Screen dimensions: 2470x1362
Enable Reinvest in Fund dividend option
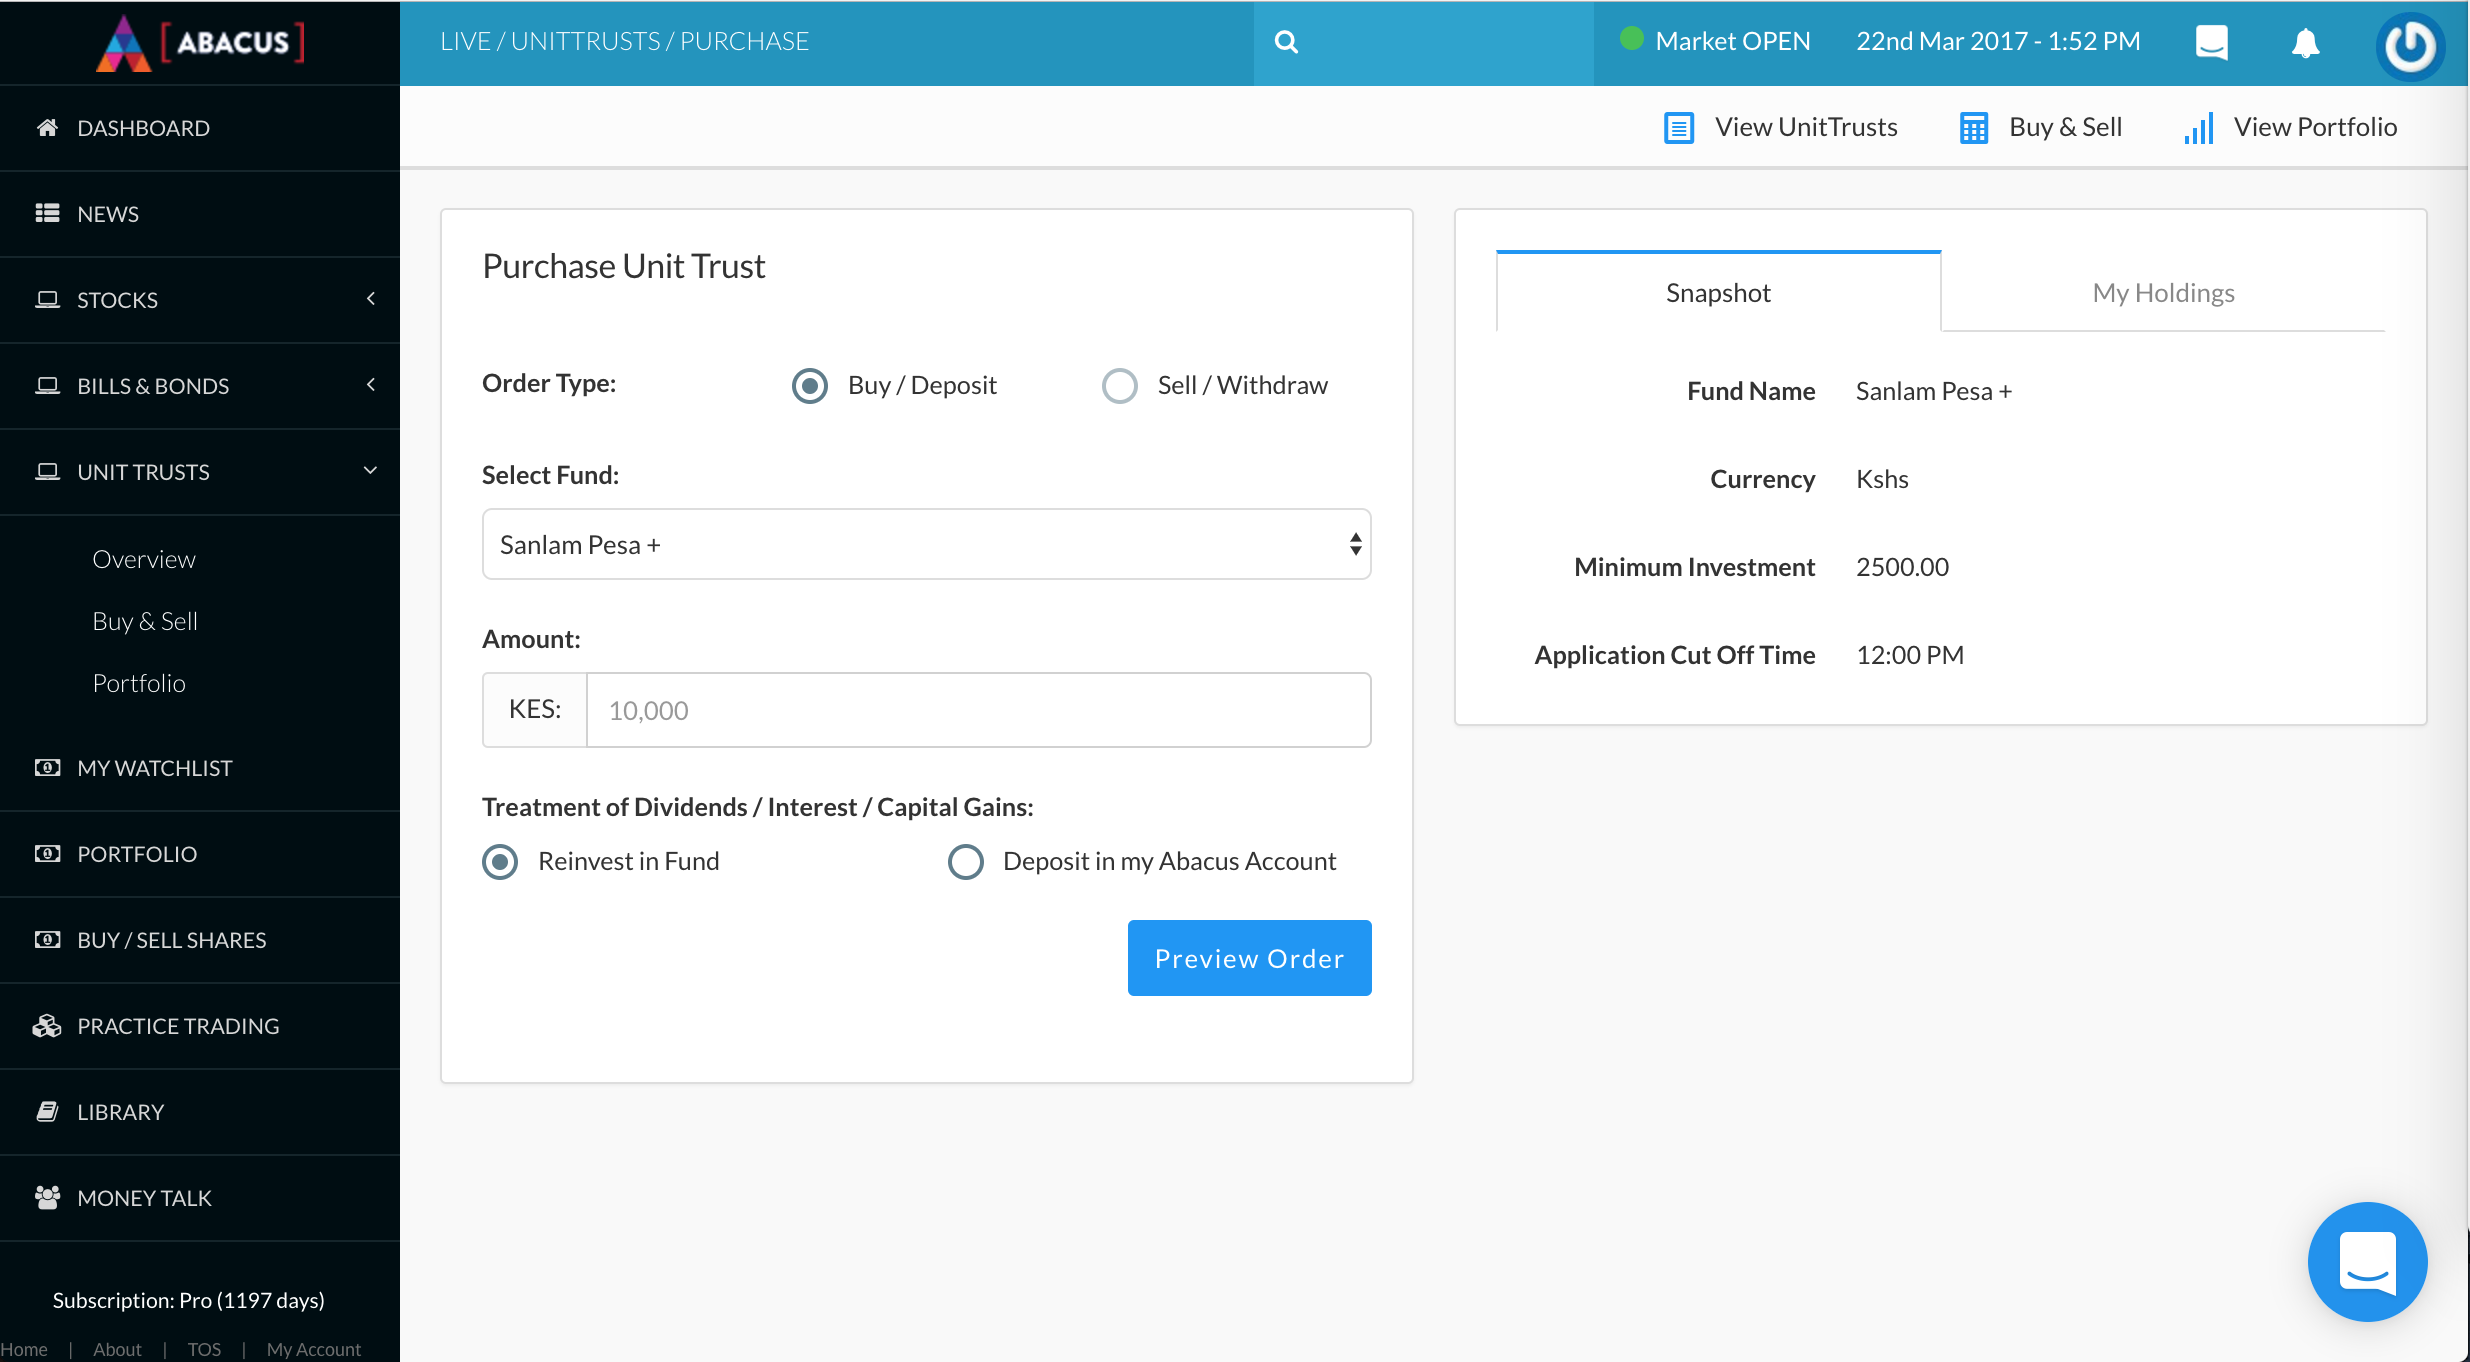(x=500, y=860)
